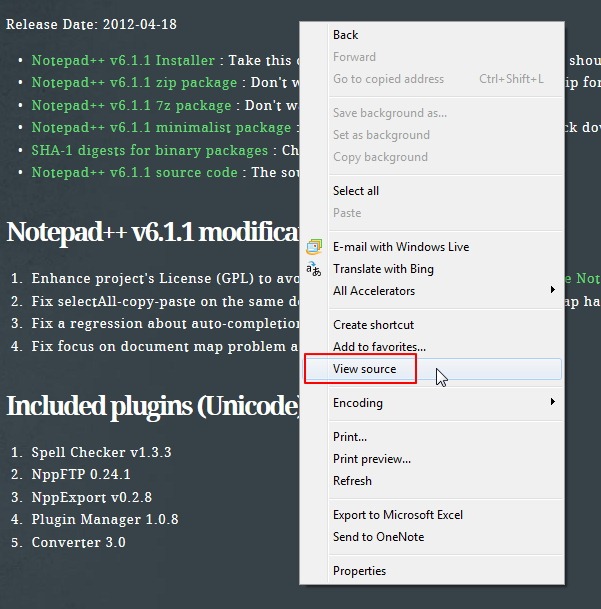Click the Translate with Bing icon
The width and height of the screenshot is (601, 609).
314,269
